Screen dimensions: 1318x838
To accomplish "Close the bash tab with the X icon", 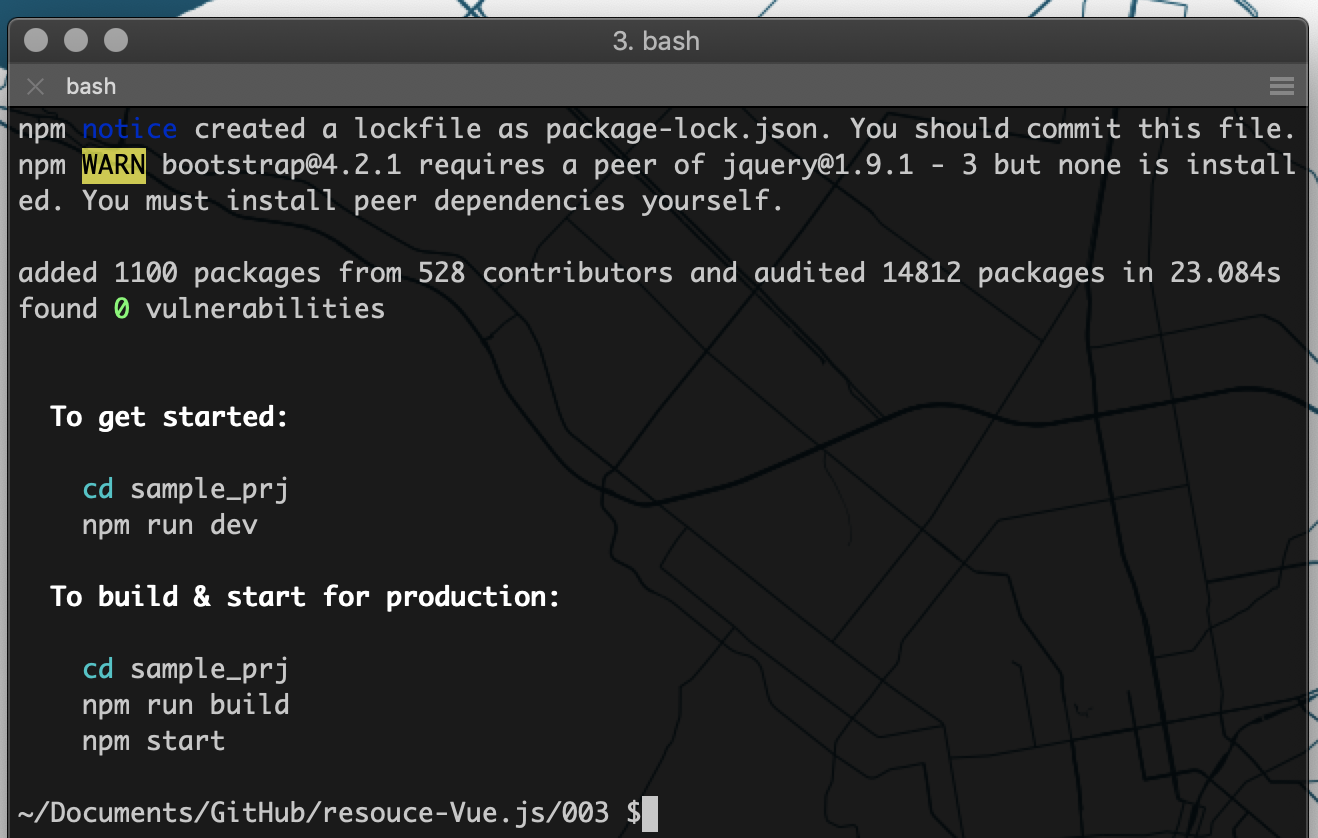I will click(36, 87).
